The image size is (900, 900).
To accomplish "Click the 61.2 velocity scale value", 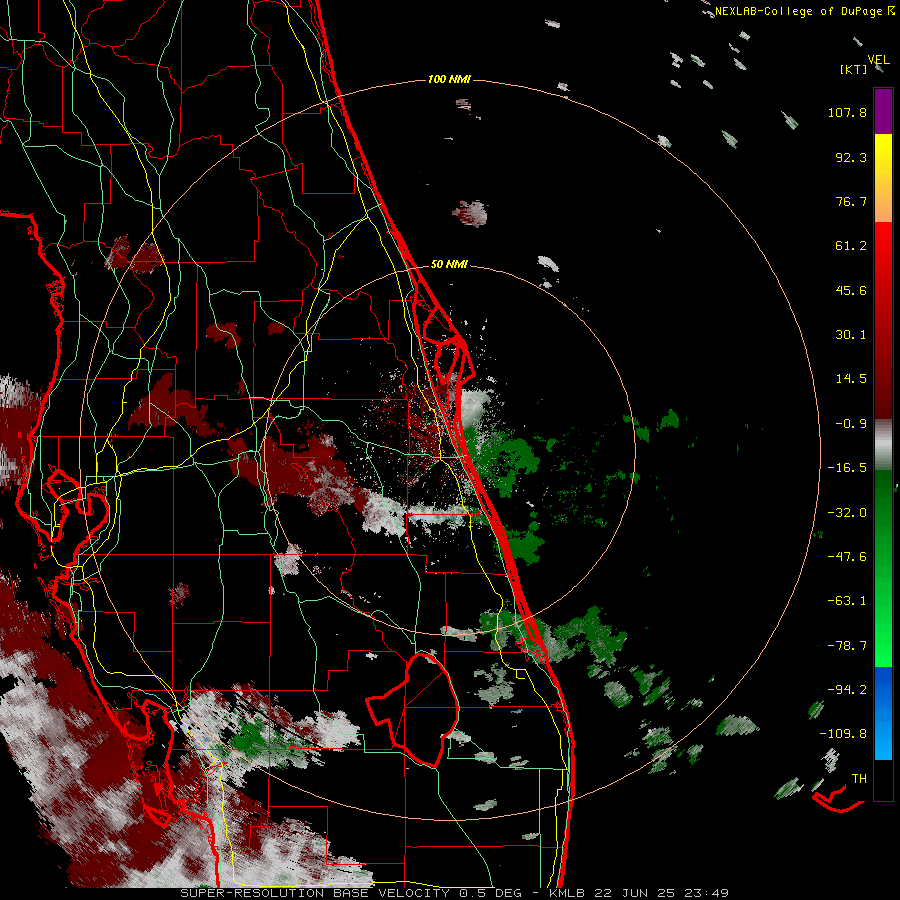I will [x=851, y=246].
